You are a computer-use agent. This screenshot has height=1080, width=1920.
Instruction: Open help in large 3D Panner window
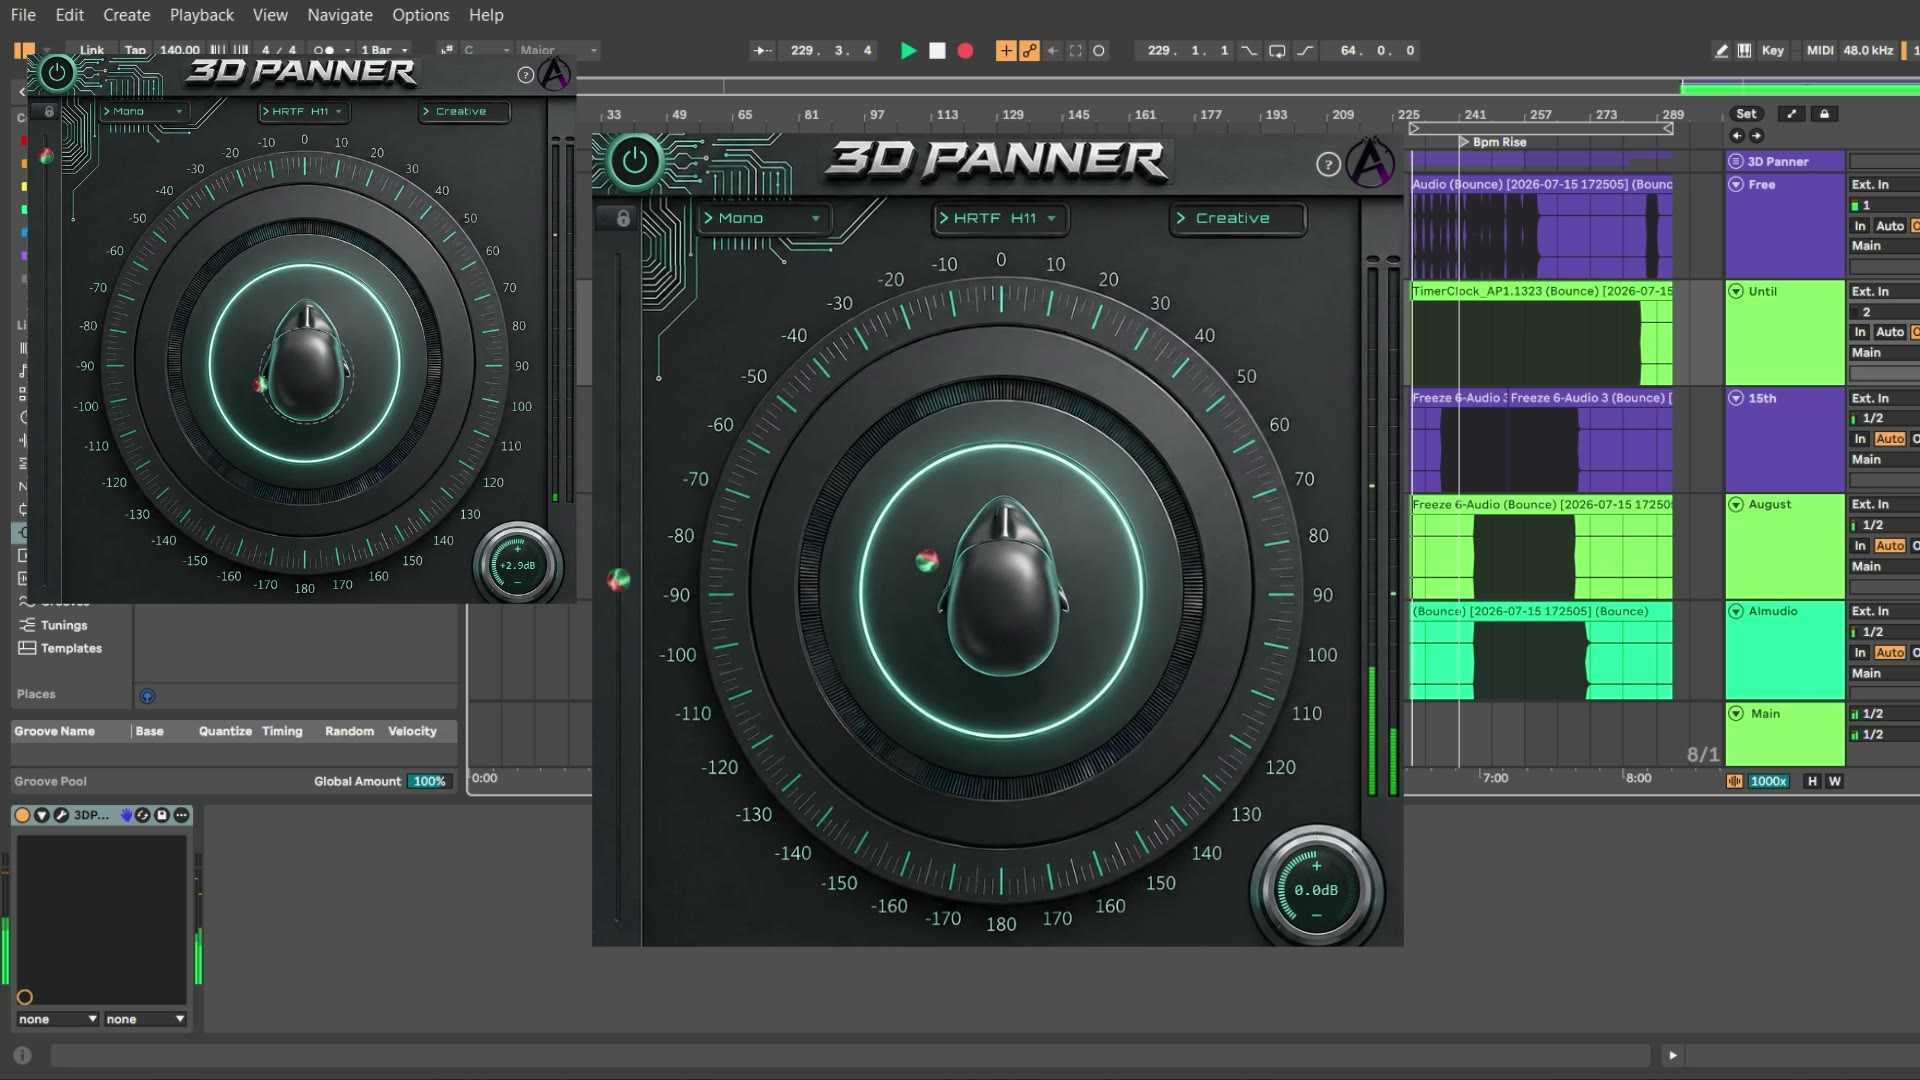click(1328, 165)
